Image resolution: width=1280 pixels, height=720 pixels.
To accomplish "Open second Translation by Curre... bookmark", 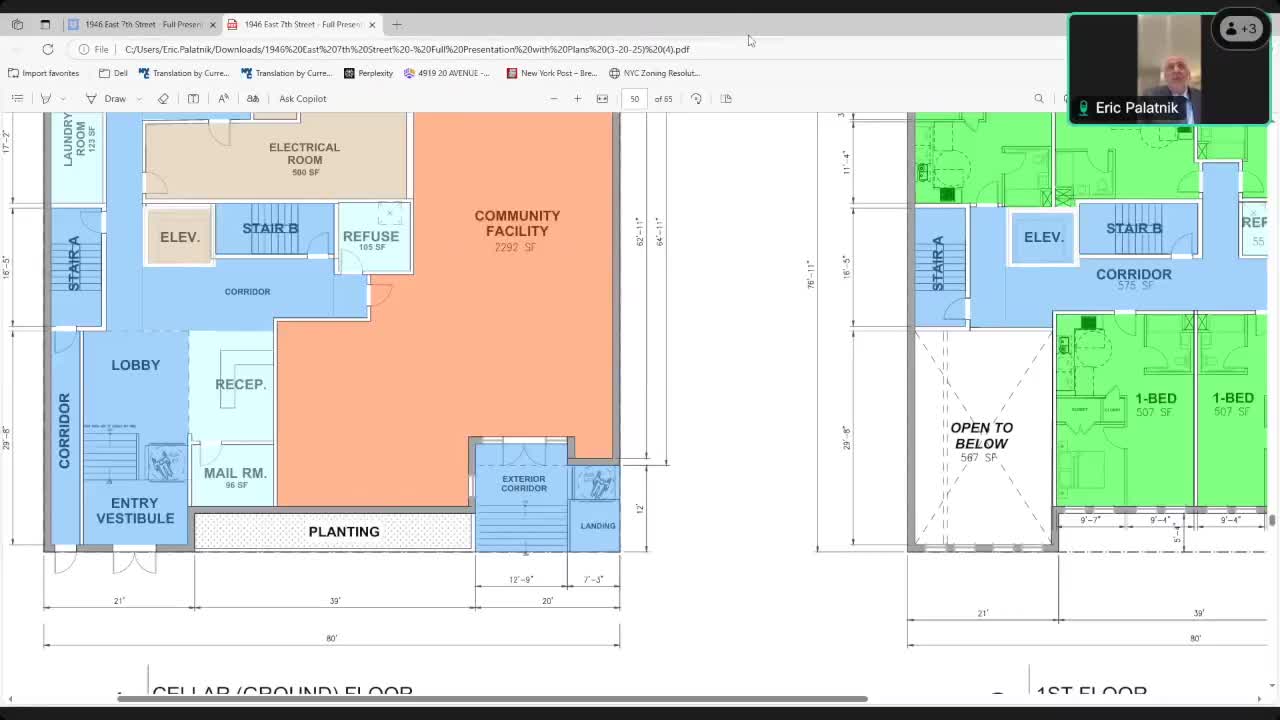I will coord(286,73).
